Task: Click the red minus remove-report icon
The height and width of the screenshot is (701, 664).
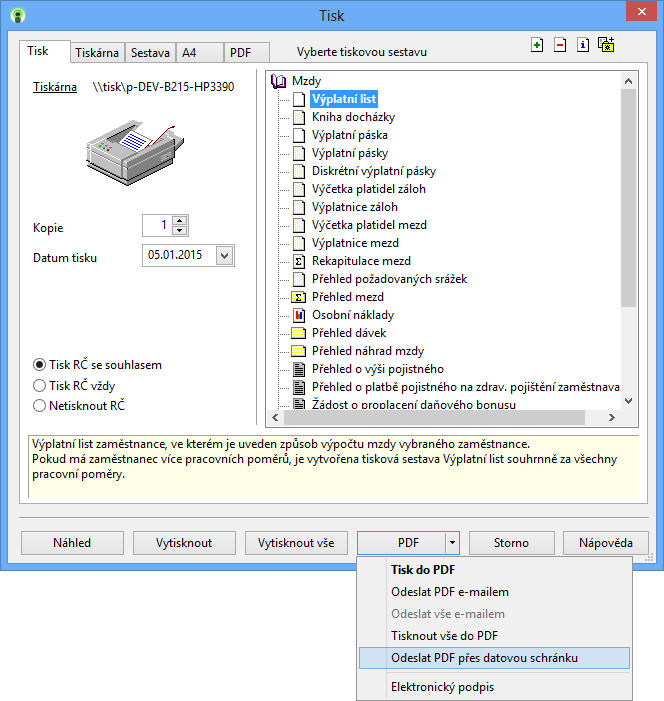Action: click(560, 45)
